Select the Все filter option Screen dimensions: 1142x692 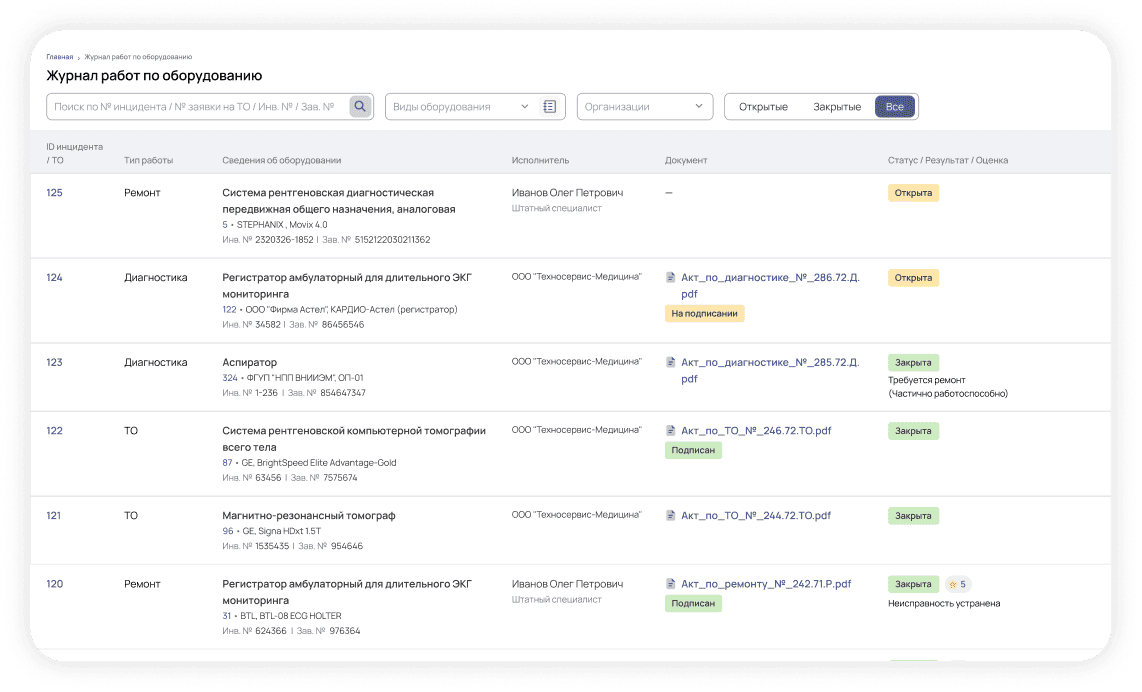coord(894,106)
